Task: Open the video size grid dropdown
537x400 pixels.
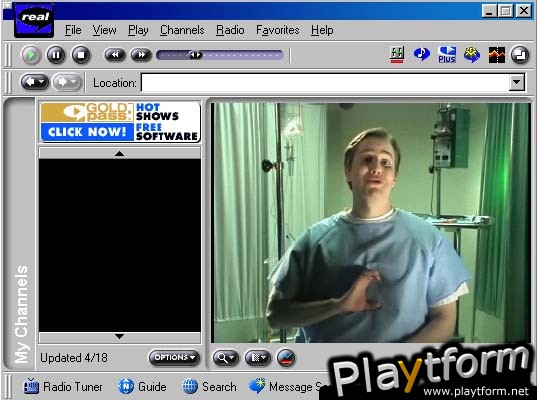Action: click(258, 358)
